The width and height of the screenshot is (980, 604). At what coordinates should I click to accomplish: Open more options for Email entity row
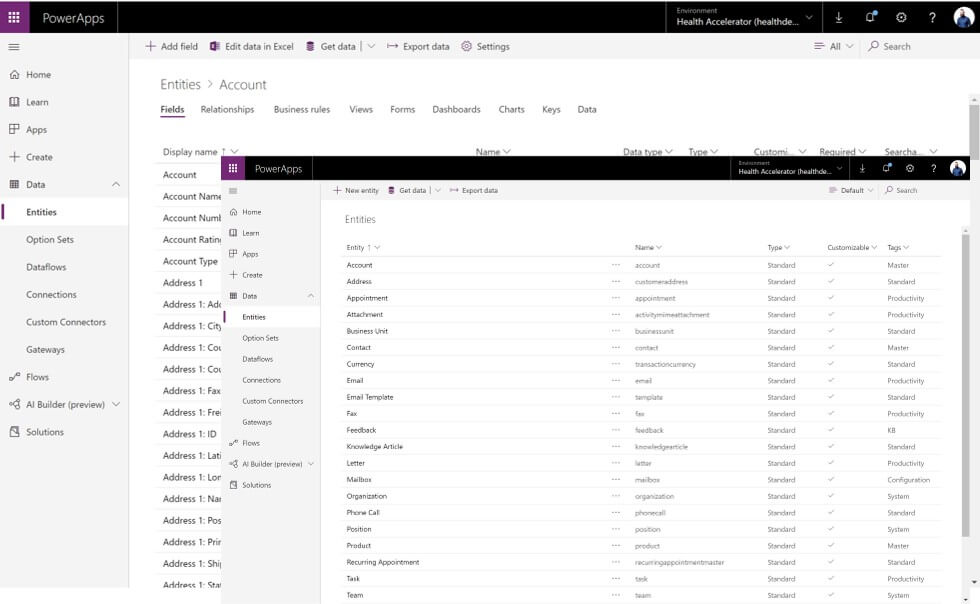pyautogui.click(x=616, y=381)
